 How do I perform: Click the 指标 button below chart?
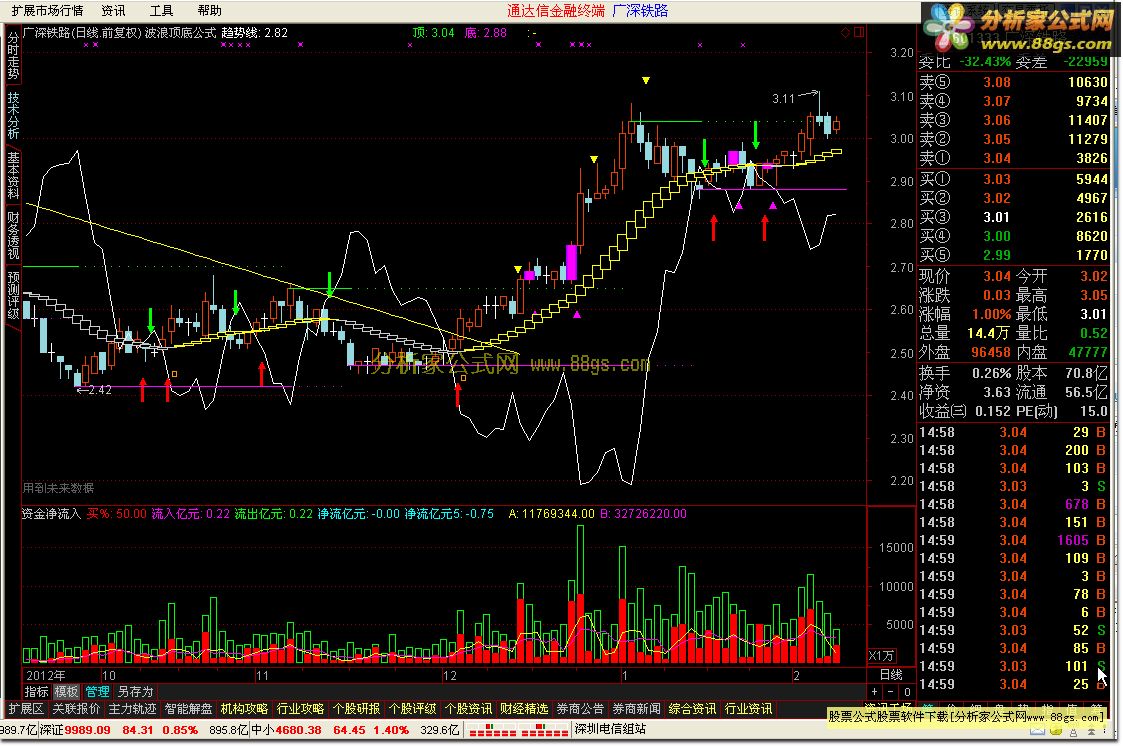tap(37, 692)
